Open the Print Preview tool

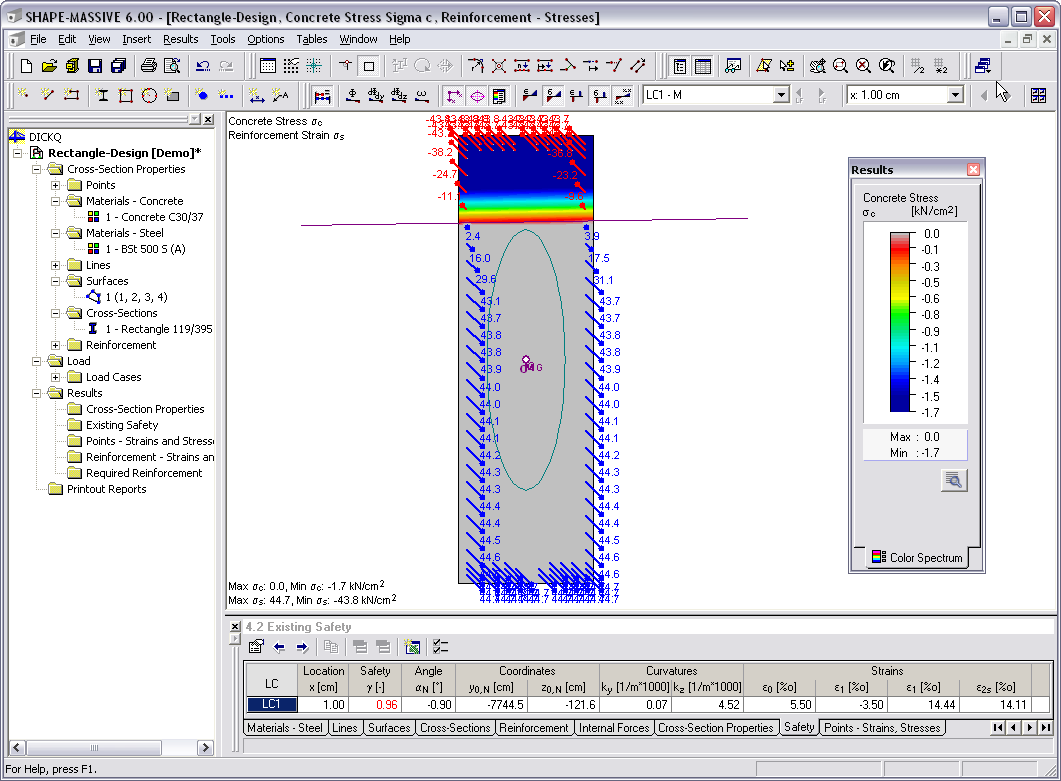click(x=171, y=64)
